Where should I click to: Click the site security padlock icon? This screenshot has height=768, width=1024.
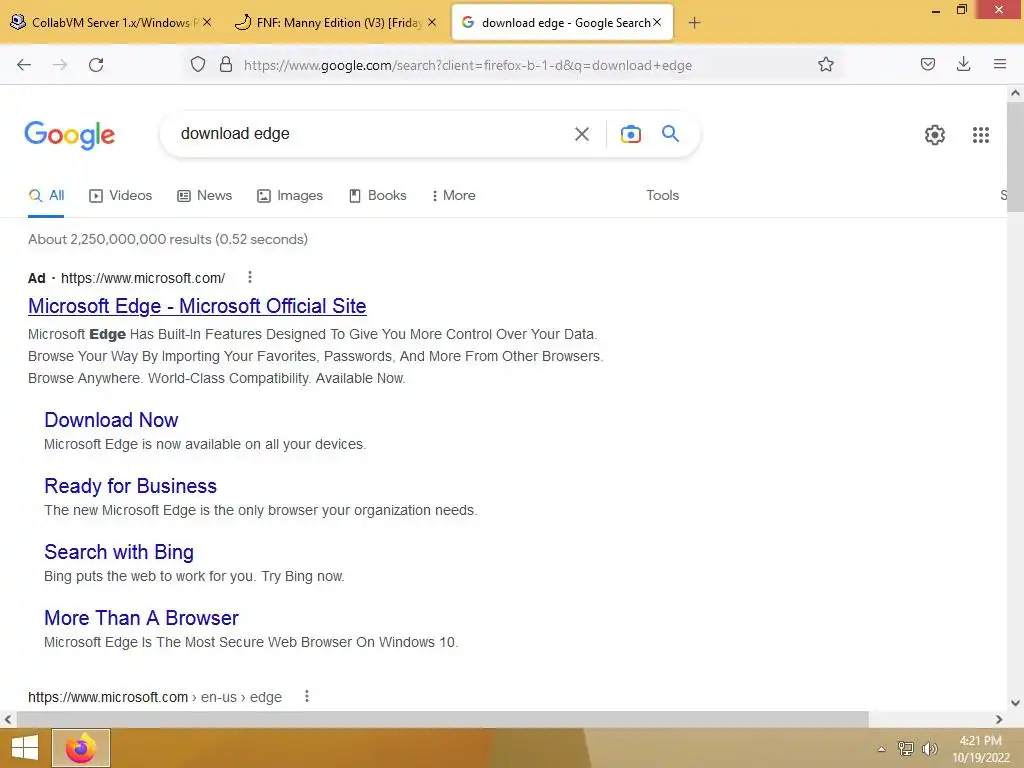pos(226,64)
